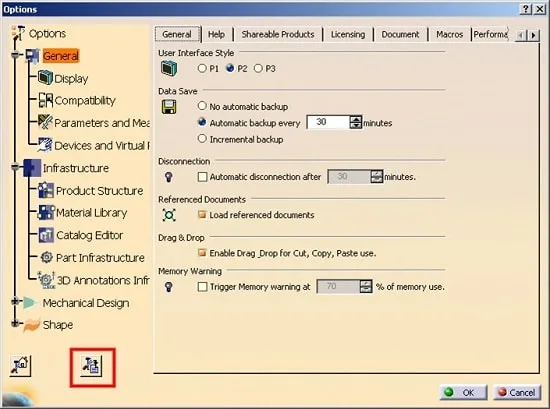Click the red-highlighted options icon at bottom
The image size is (550, 409).
92,366
